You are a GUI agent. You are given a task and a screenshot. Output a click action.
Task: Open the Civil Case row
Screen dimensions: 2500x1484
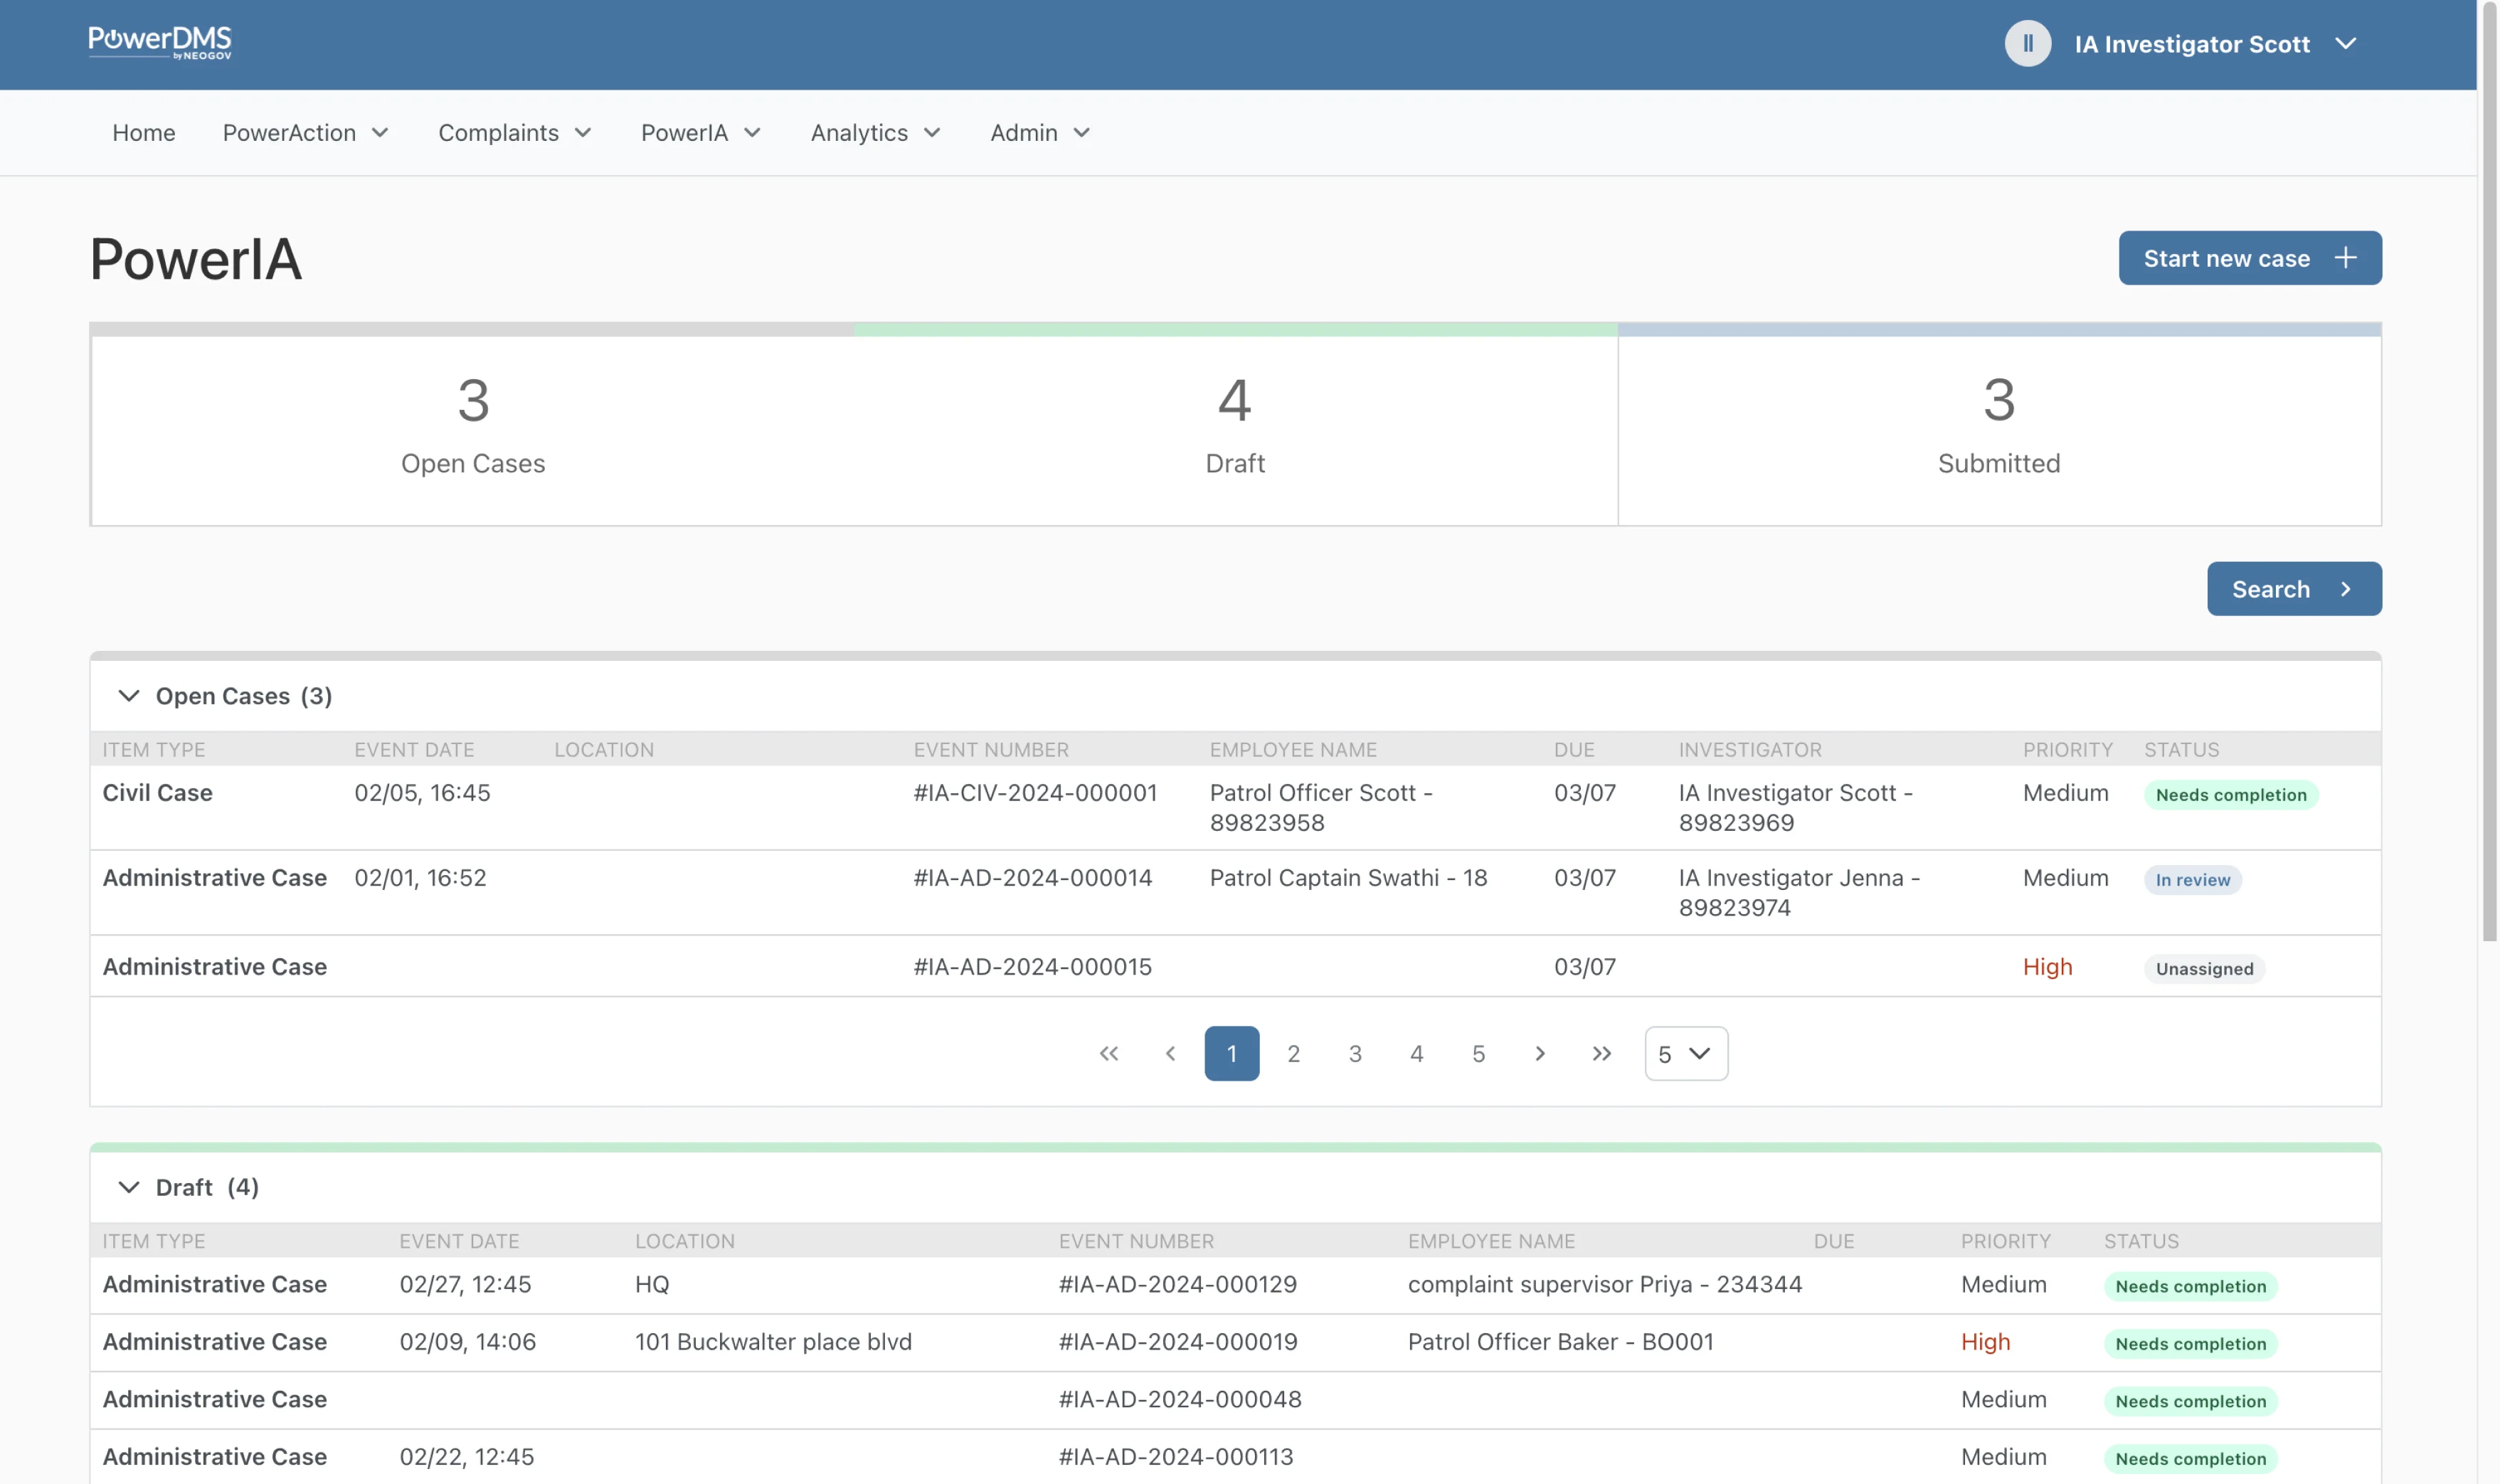coord(1235,807)
